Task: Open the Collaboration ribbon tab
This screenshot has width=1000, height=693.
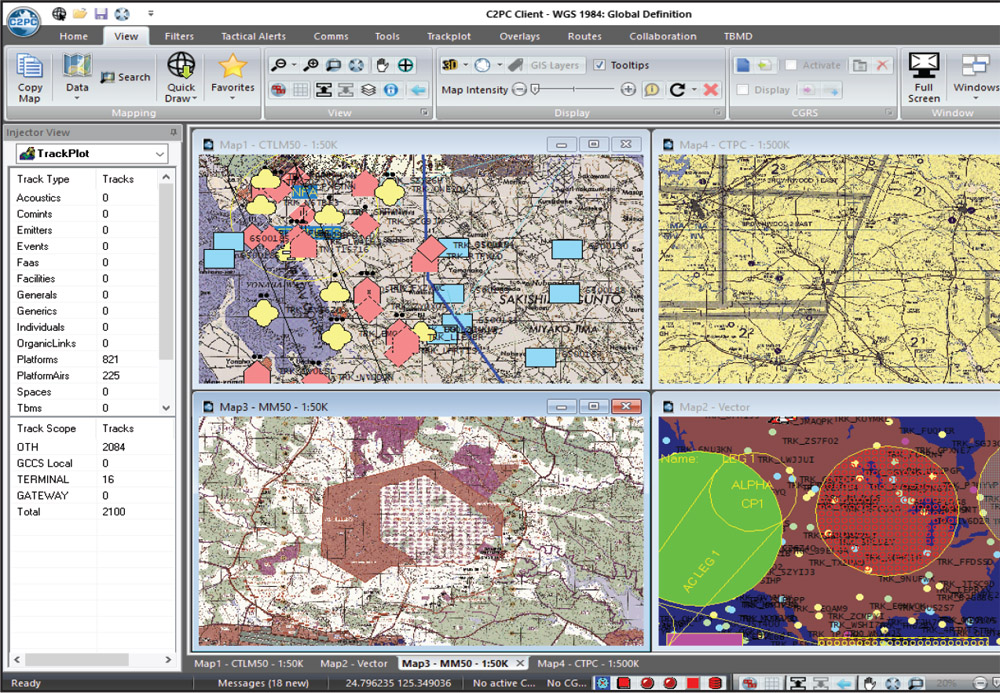Action: pyautogui.click(x=663, y=36)
